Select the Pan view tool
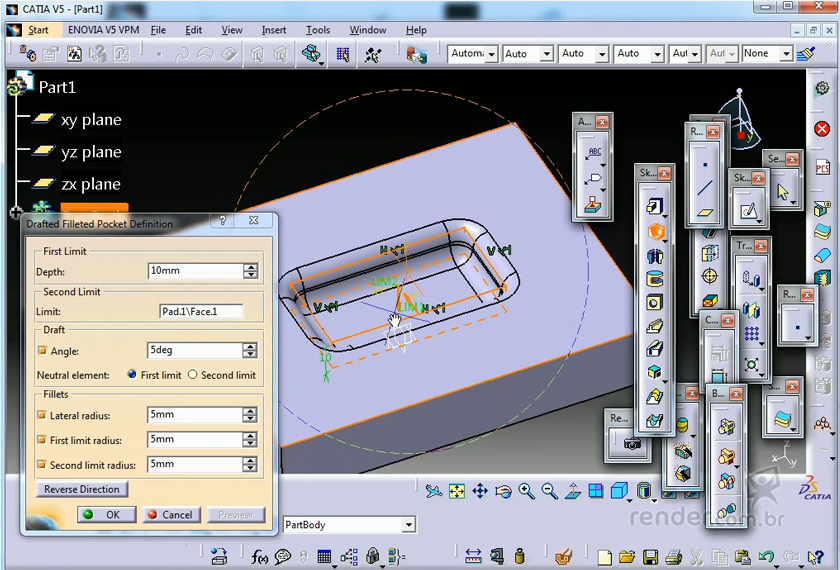The width and height of the screenshot is (840, 570). [x=480, y=491]
